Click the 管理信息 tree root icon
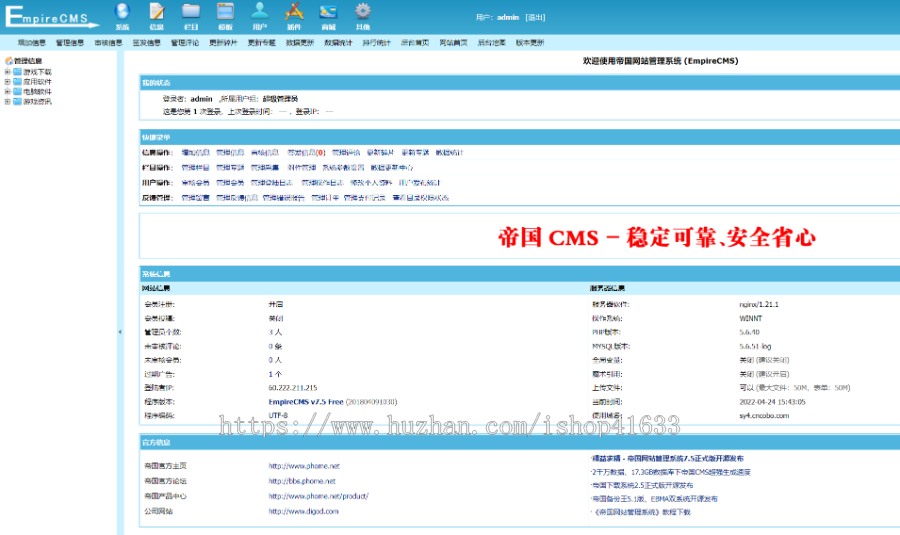The width and height of the screenshot is (900, 535). point(9,60)
